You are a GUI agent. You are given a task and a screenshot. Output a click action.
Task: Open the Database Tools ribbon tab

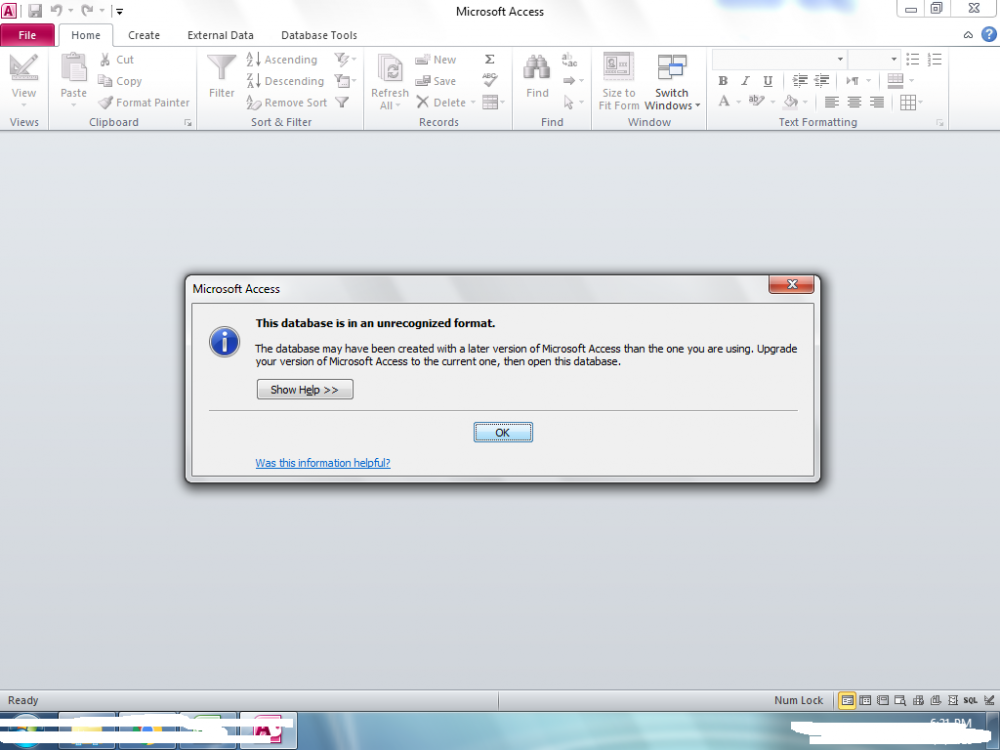(319, 35)
